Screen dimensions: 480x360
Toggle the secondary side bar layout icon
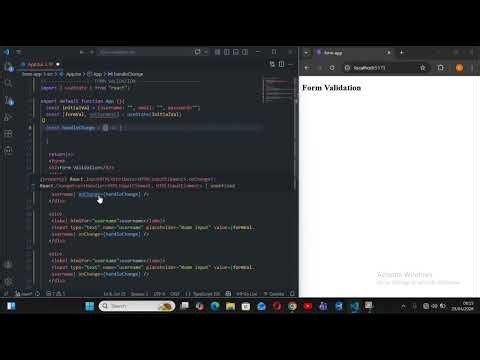(x=245, y=52)
